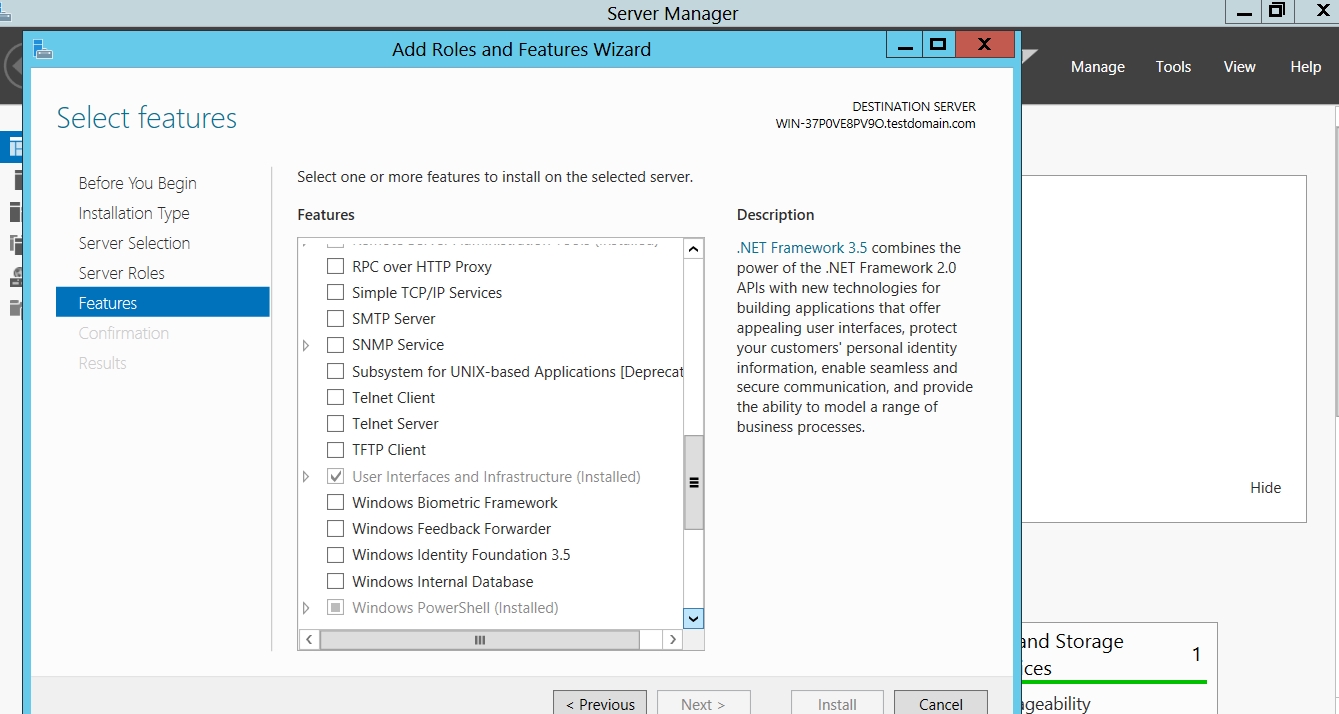
Task: Enable the Windows Internal Database checkbox
Action: pos(336,582)
